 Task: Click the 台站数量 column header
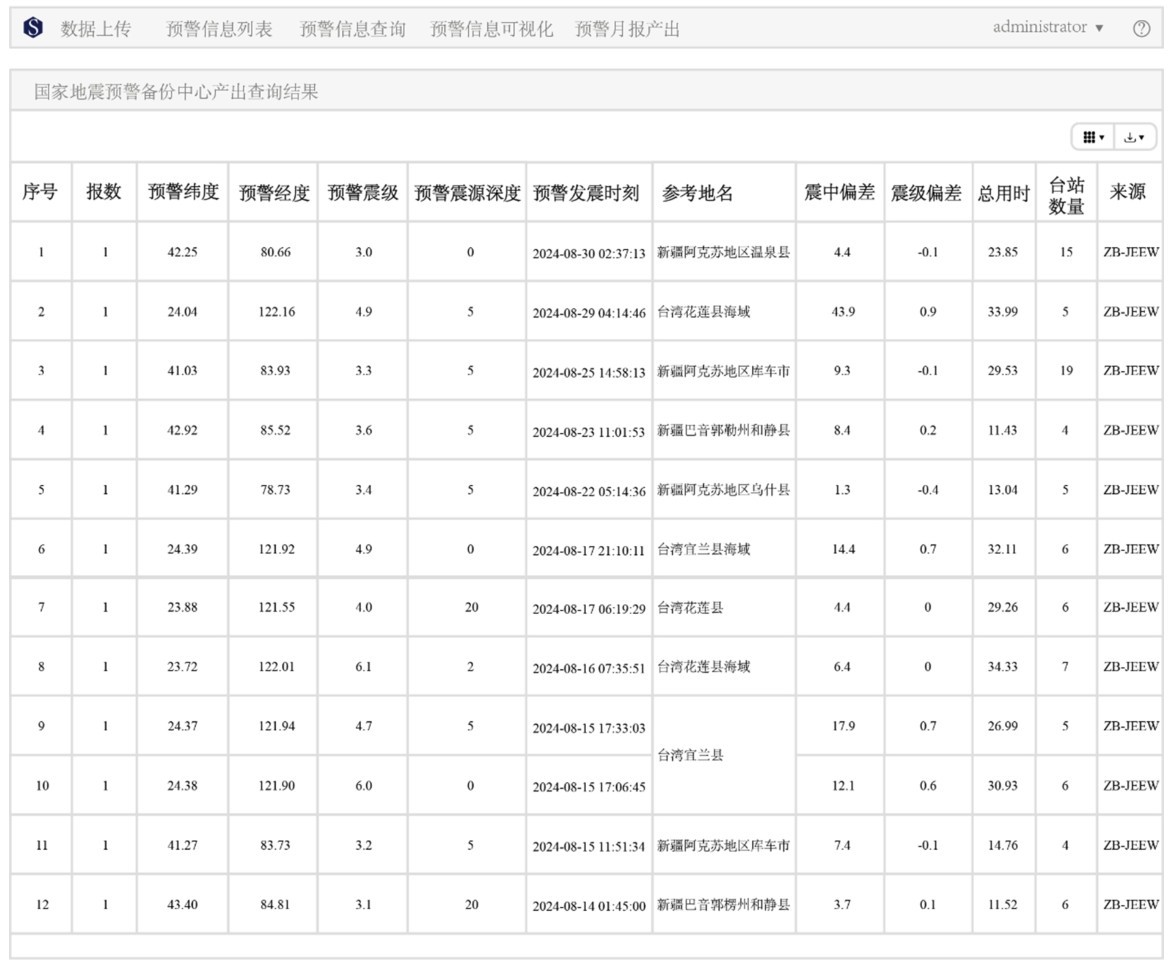[1066, 194]
